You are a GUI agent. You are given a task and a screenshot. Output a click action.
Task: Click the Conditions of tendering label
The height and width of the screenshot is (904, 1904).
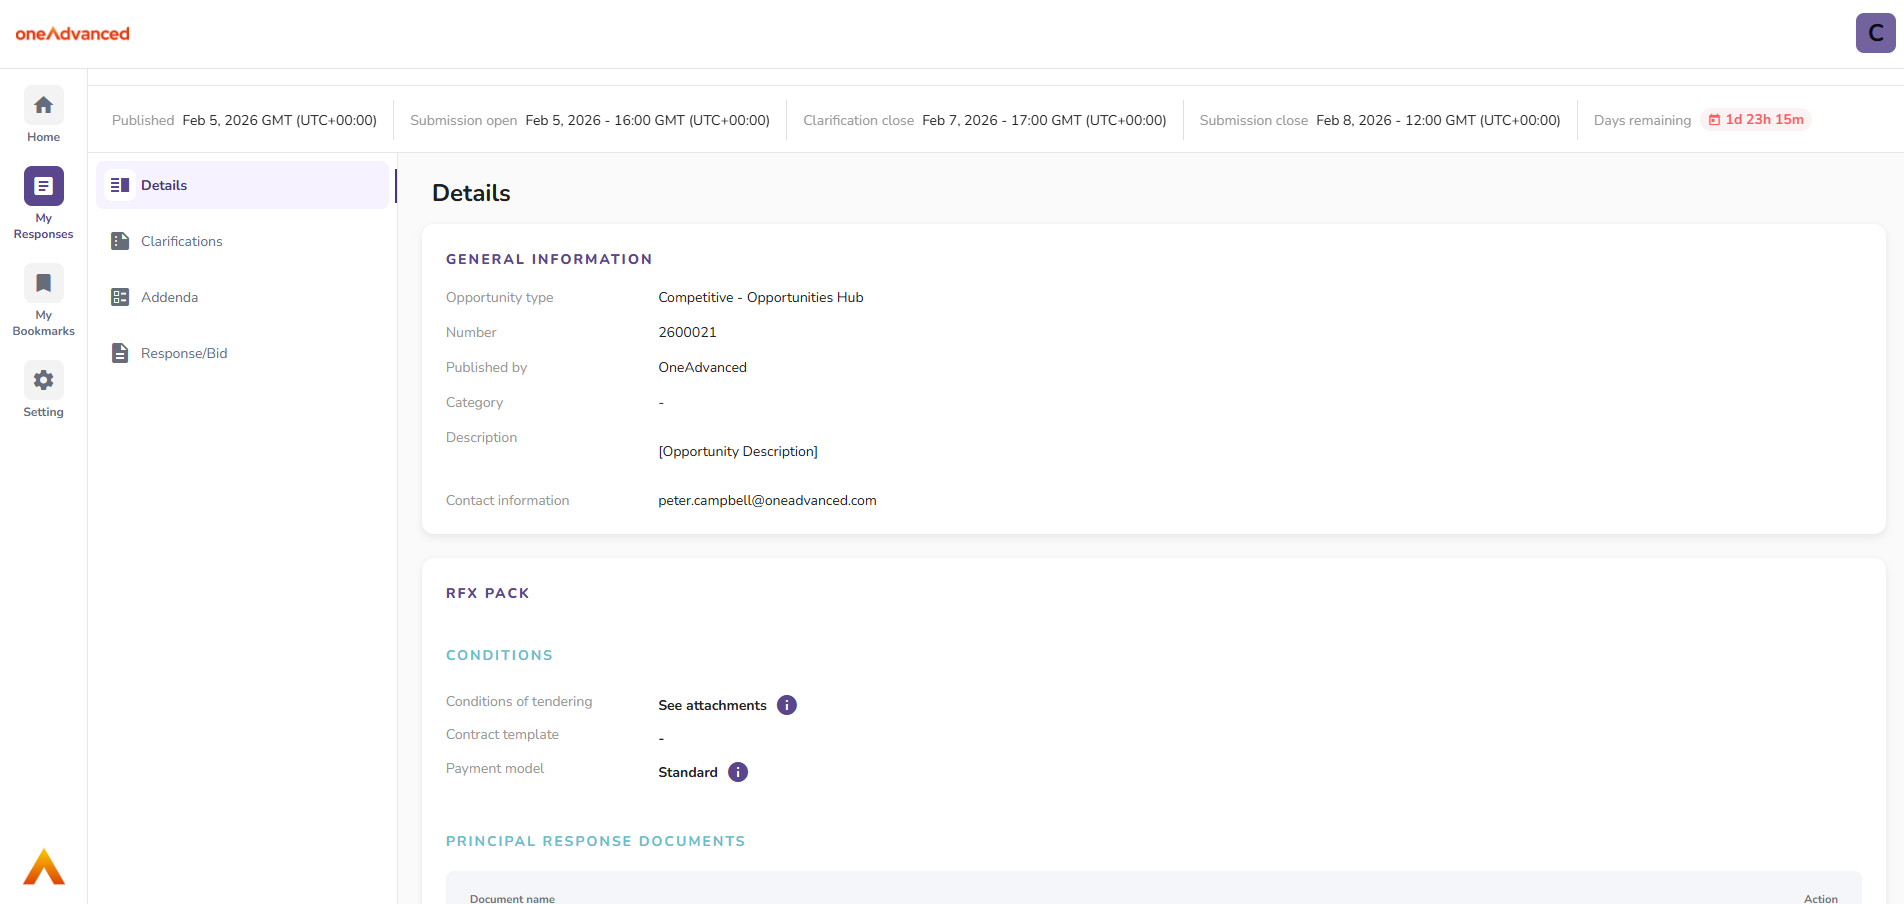click(519, 701)
